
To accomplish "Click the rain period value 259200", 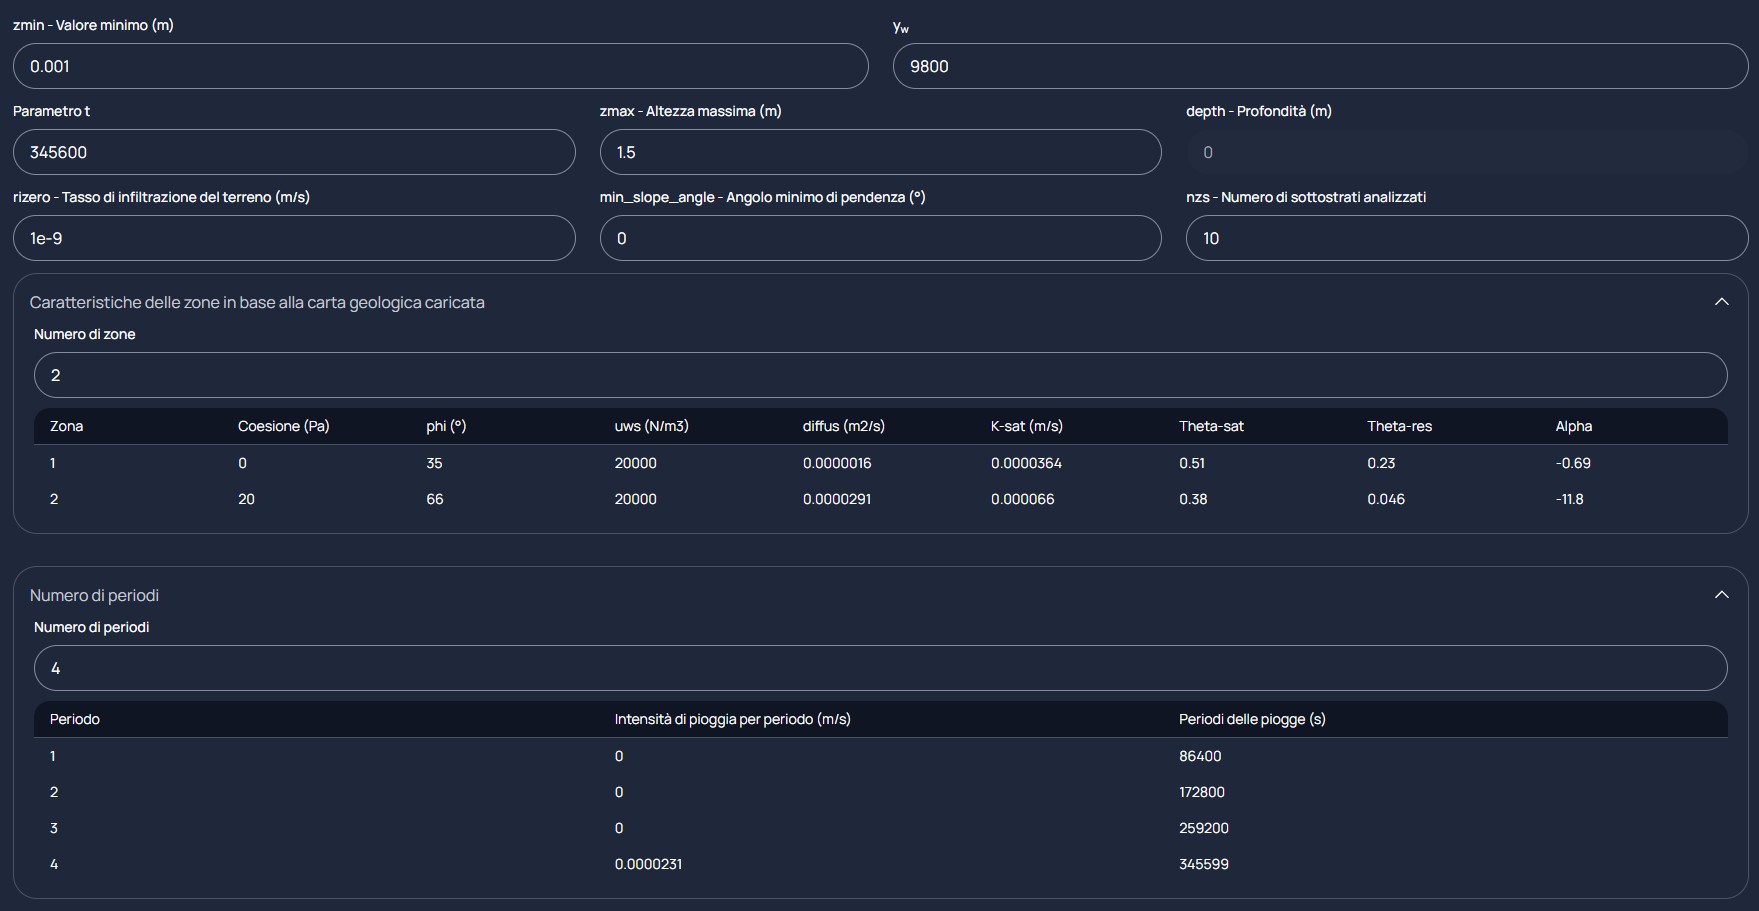I will tap(1204, 828).
